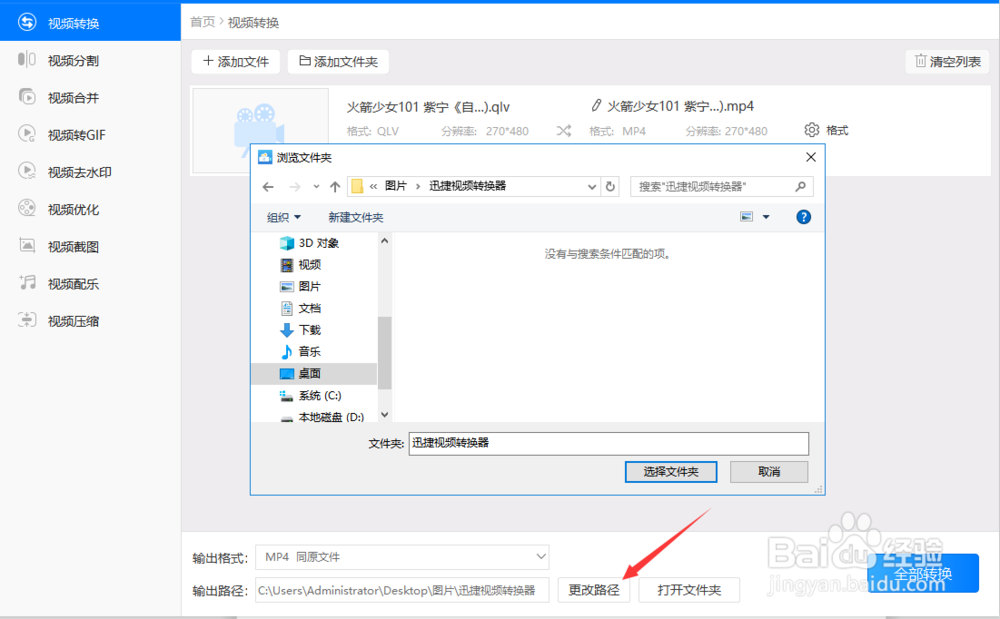Click the 视频压缩 compress icon

point(27,320)
